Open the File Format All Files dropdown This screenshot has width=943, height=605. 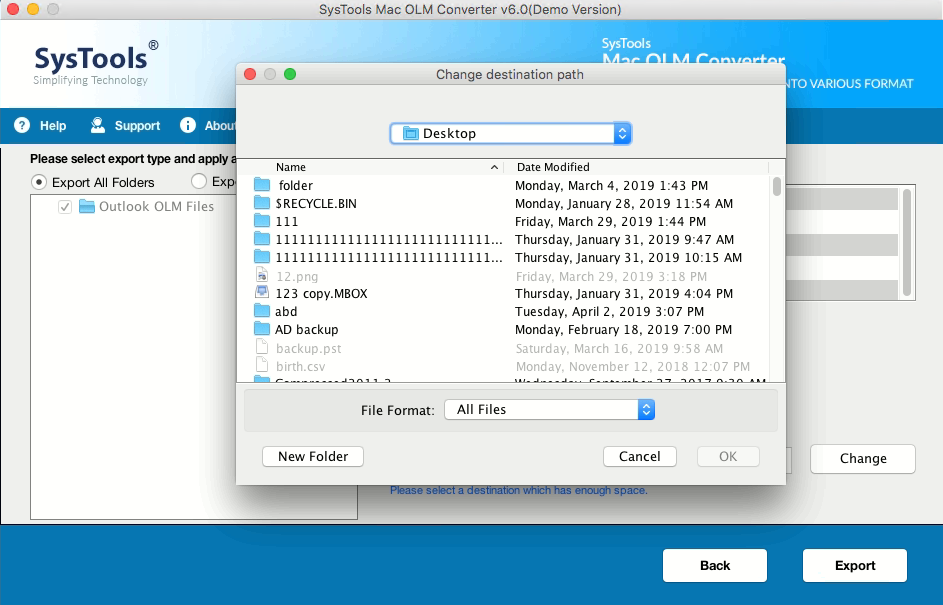tap(549, 410)
